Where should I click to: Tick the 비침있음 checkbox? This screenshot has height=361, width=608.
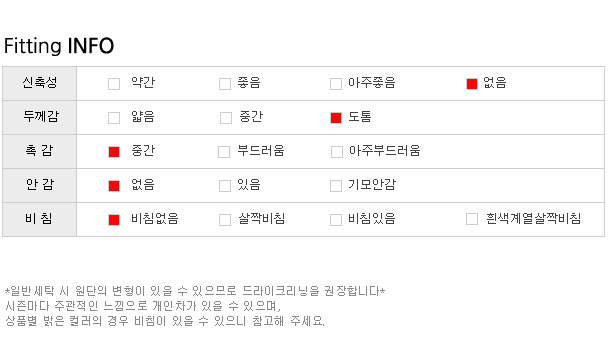tap(336, 220)
